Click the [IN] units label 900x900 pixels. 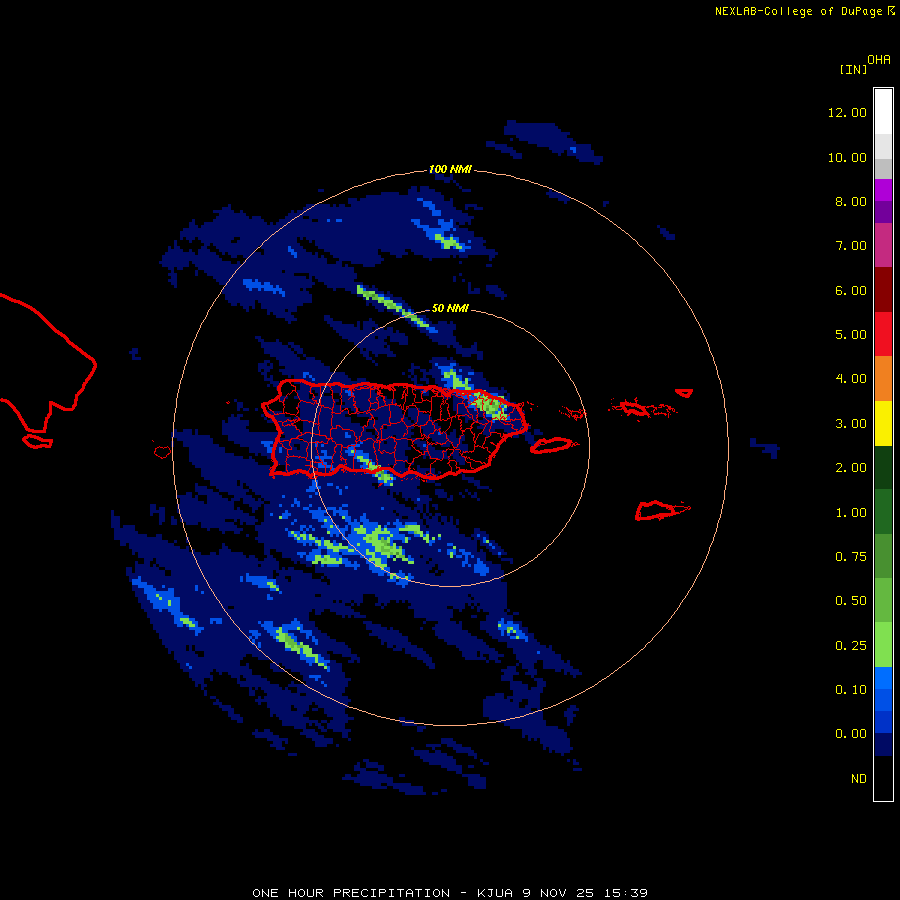(853, 69)
